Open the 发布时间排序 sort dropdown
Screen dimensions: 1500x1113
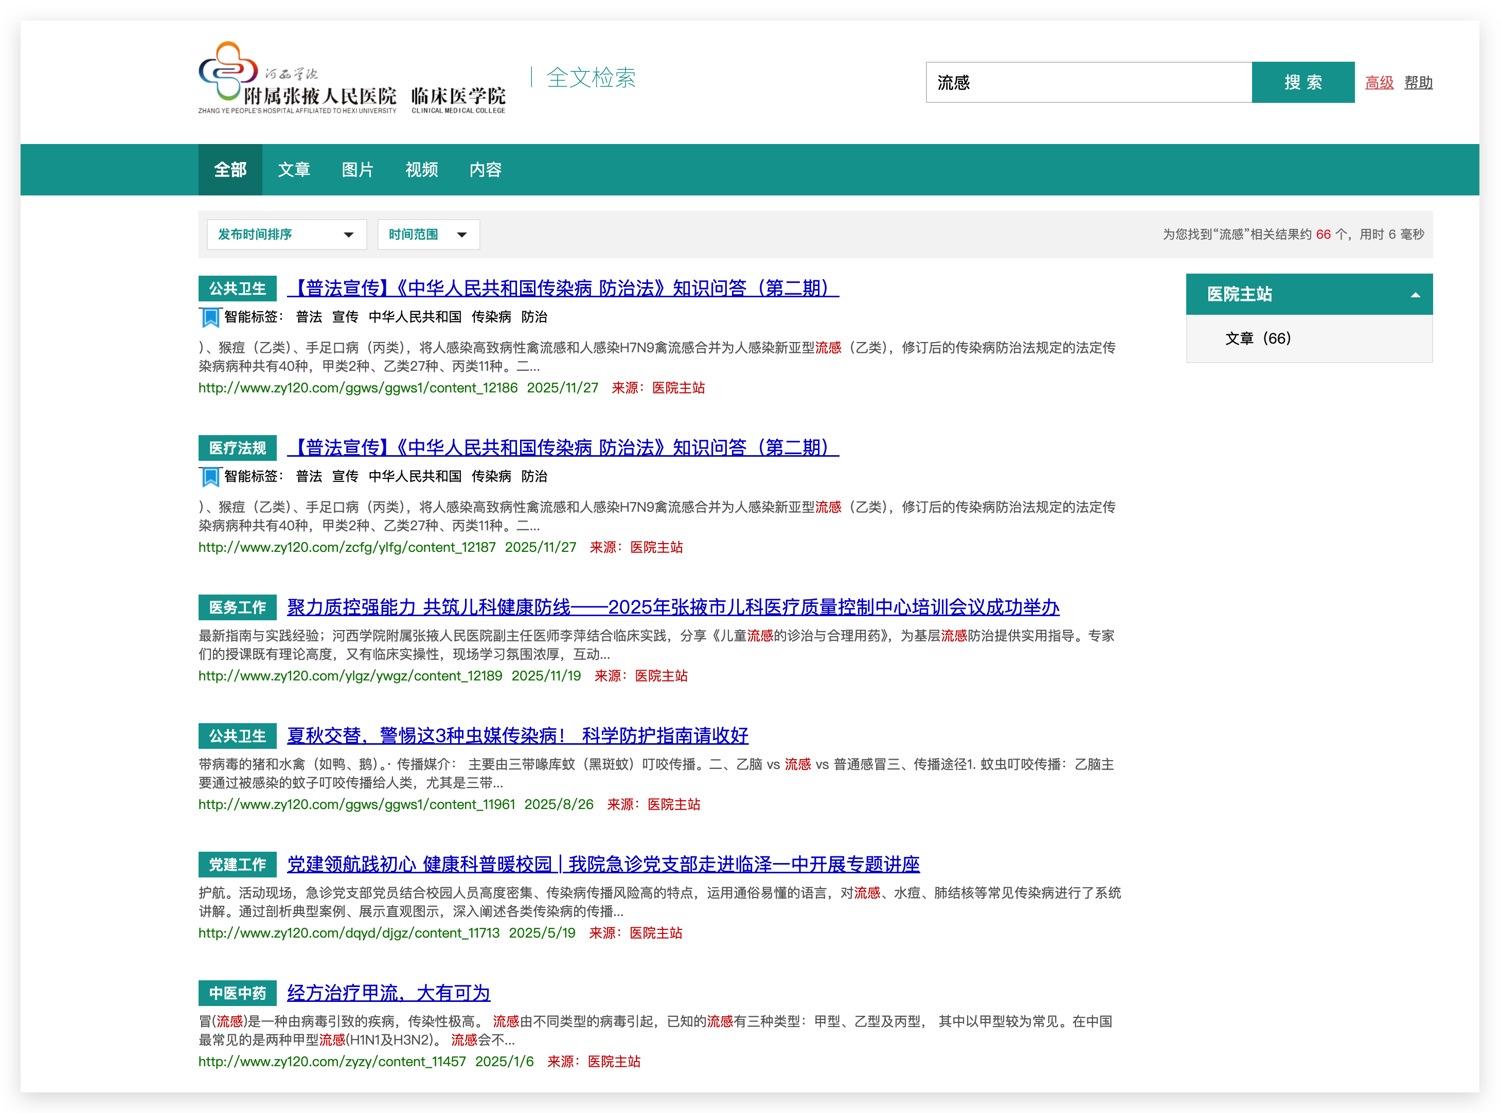tap(286, 234)
